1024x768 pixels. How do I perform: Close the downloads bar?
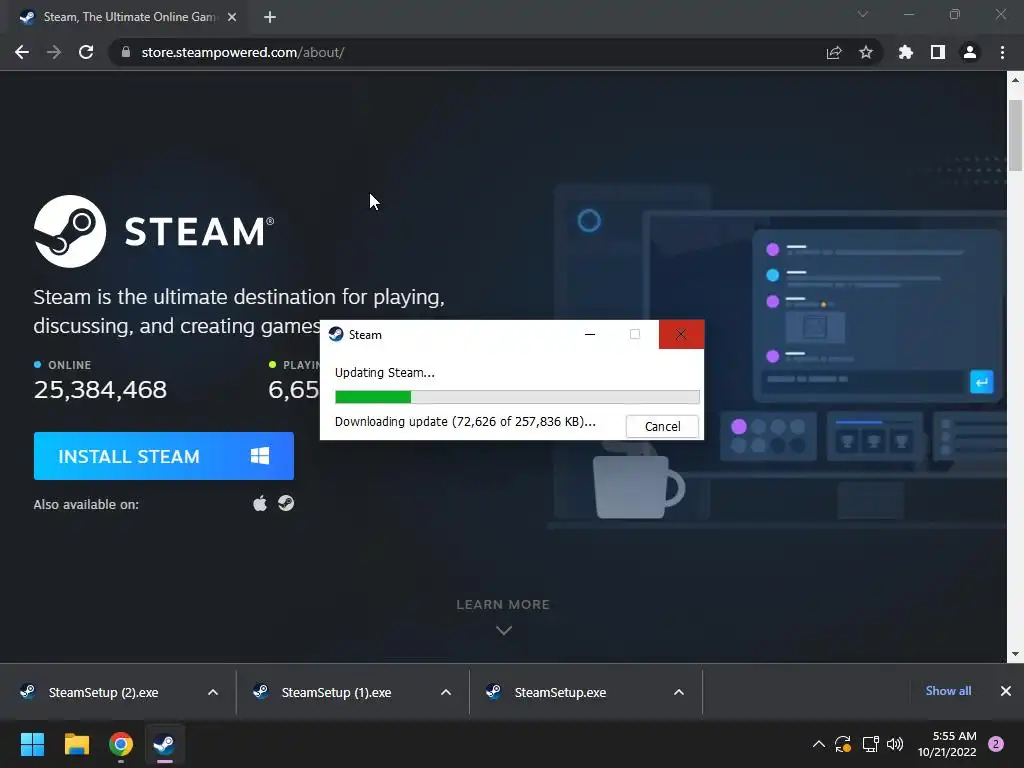[x=1006, y=691]
